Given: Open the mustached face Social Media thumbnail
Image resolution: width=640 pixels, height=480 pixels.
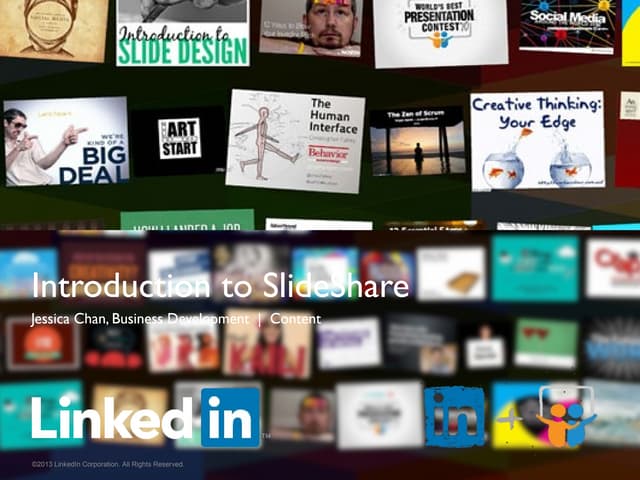Looking at the screenshot, I should pyautogui.click(x=50, y=28).
